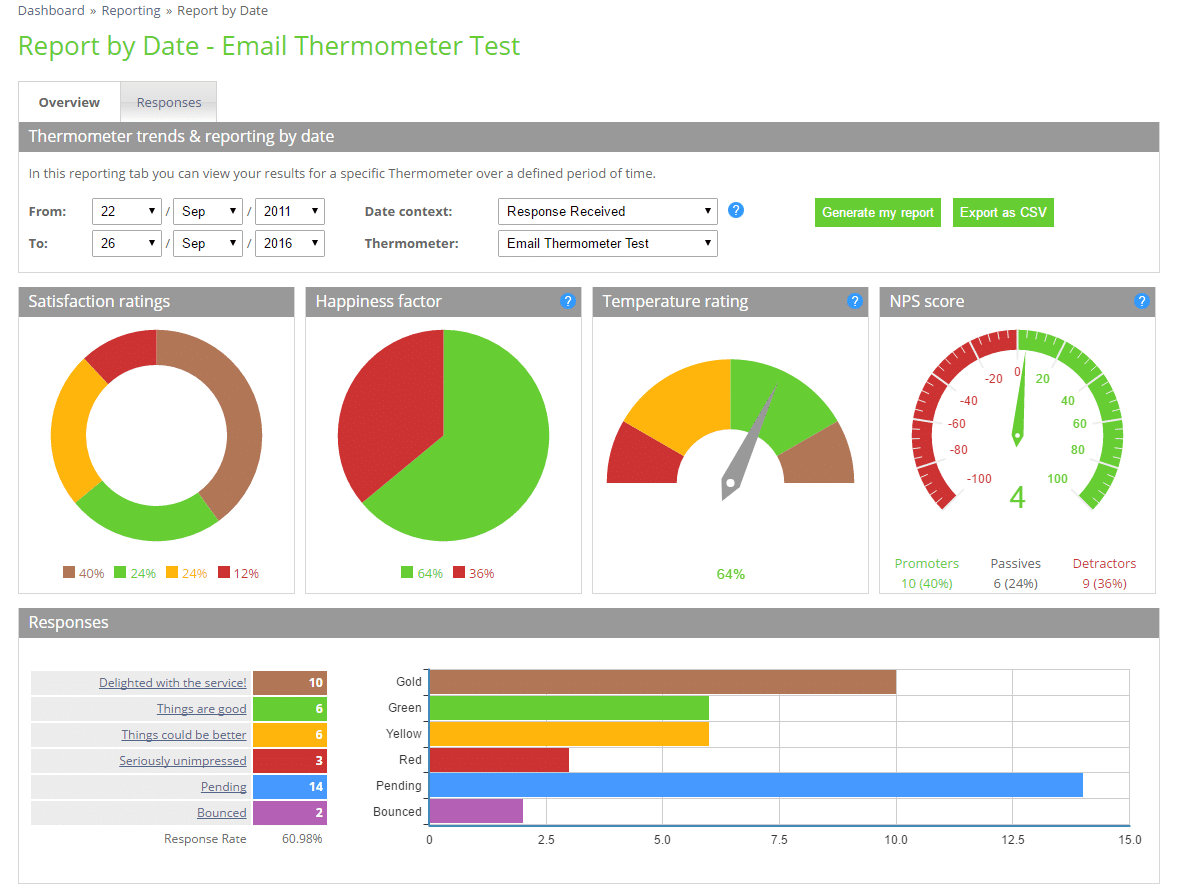
Task: Open the Bounced responses link
Action: point(221,812)
